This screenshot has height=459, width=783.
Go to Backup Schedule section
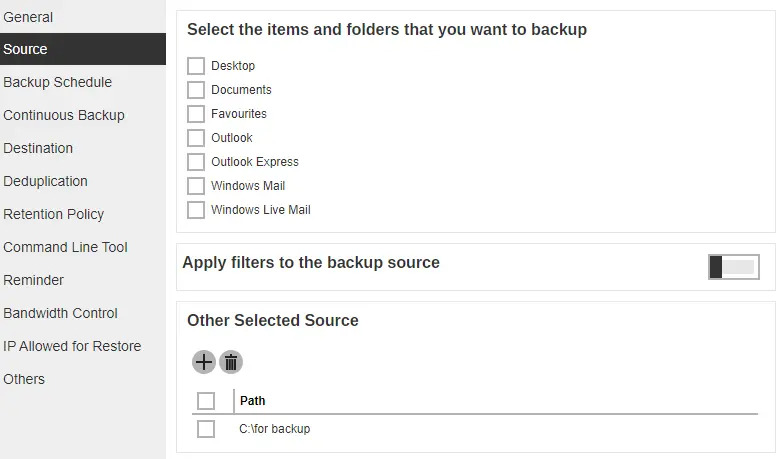pyautogui.click(x=57, y=82)
